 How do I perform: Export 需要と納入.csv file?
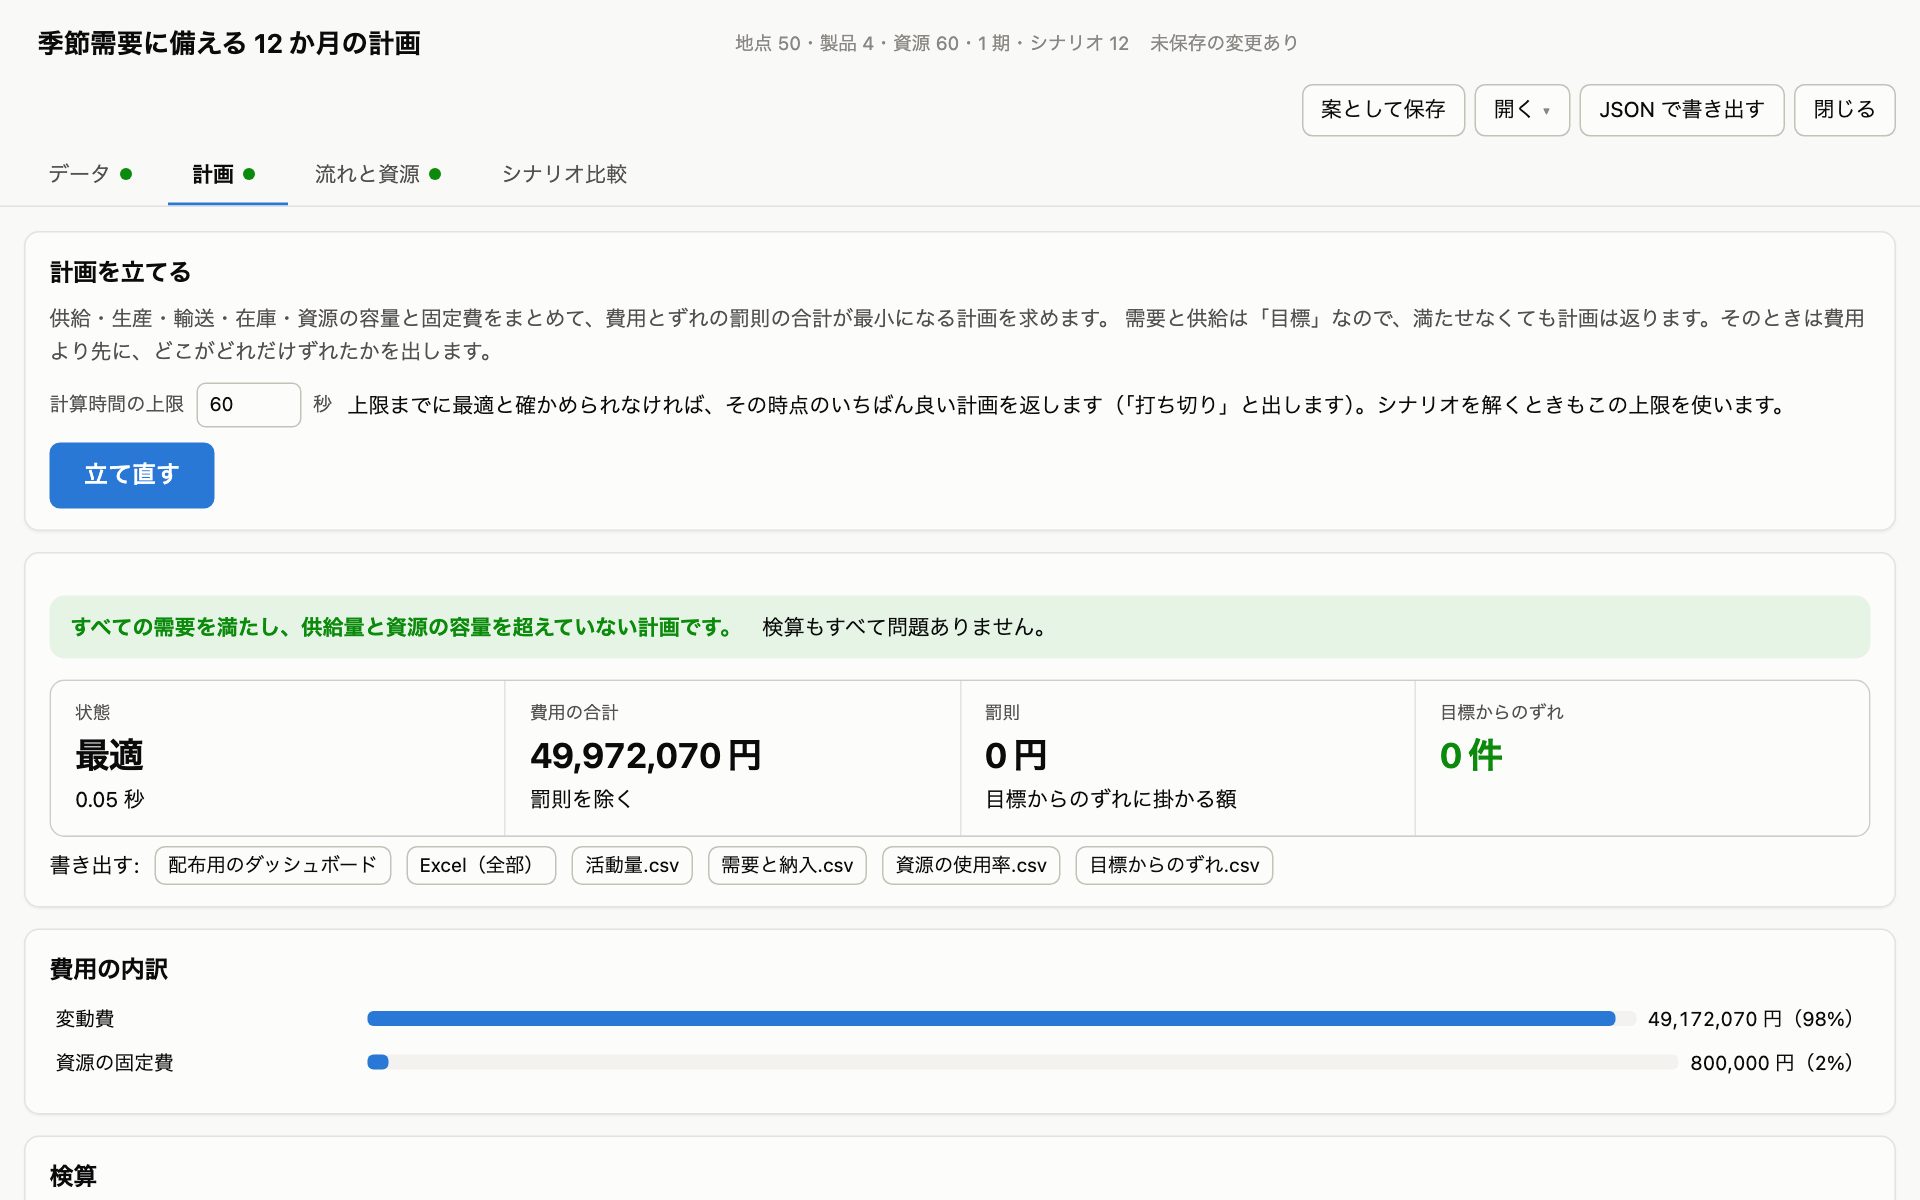[x=787, y=865]
